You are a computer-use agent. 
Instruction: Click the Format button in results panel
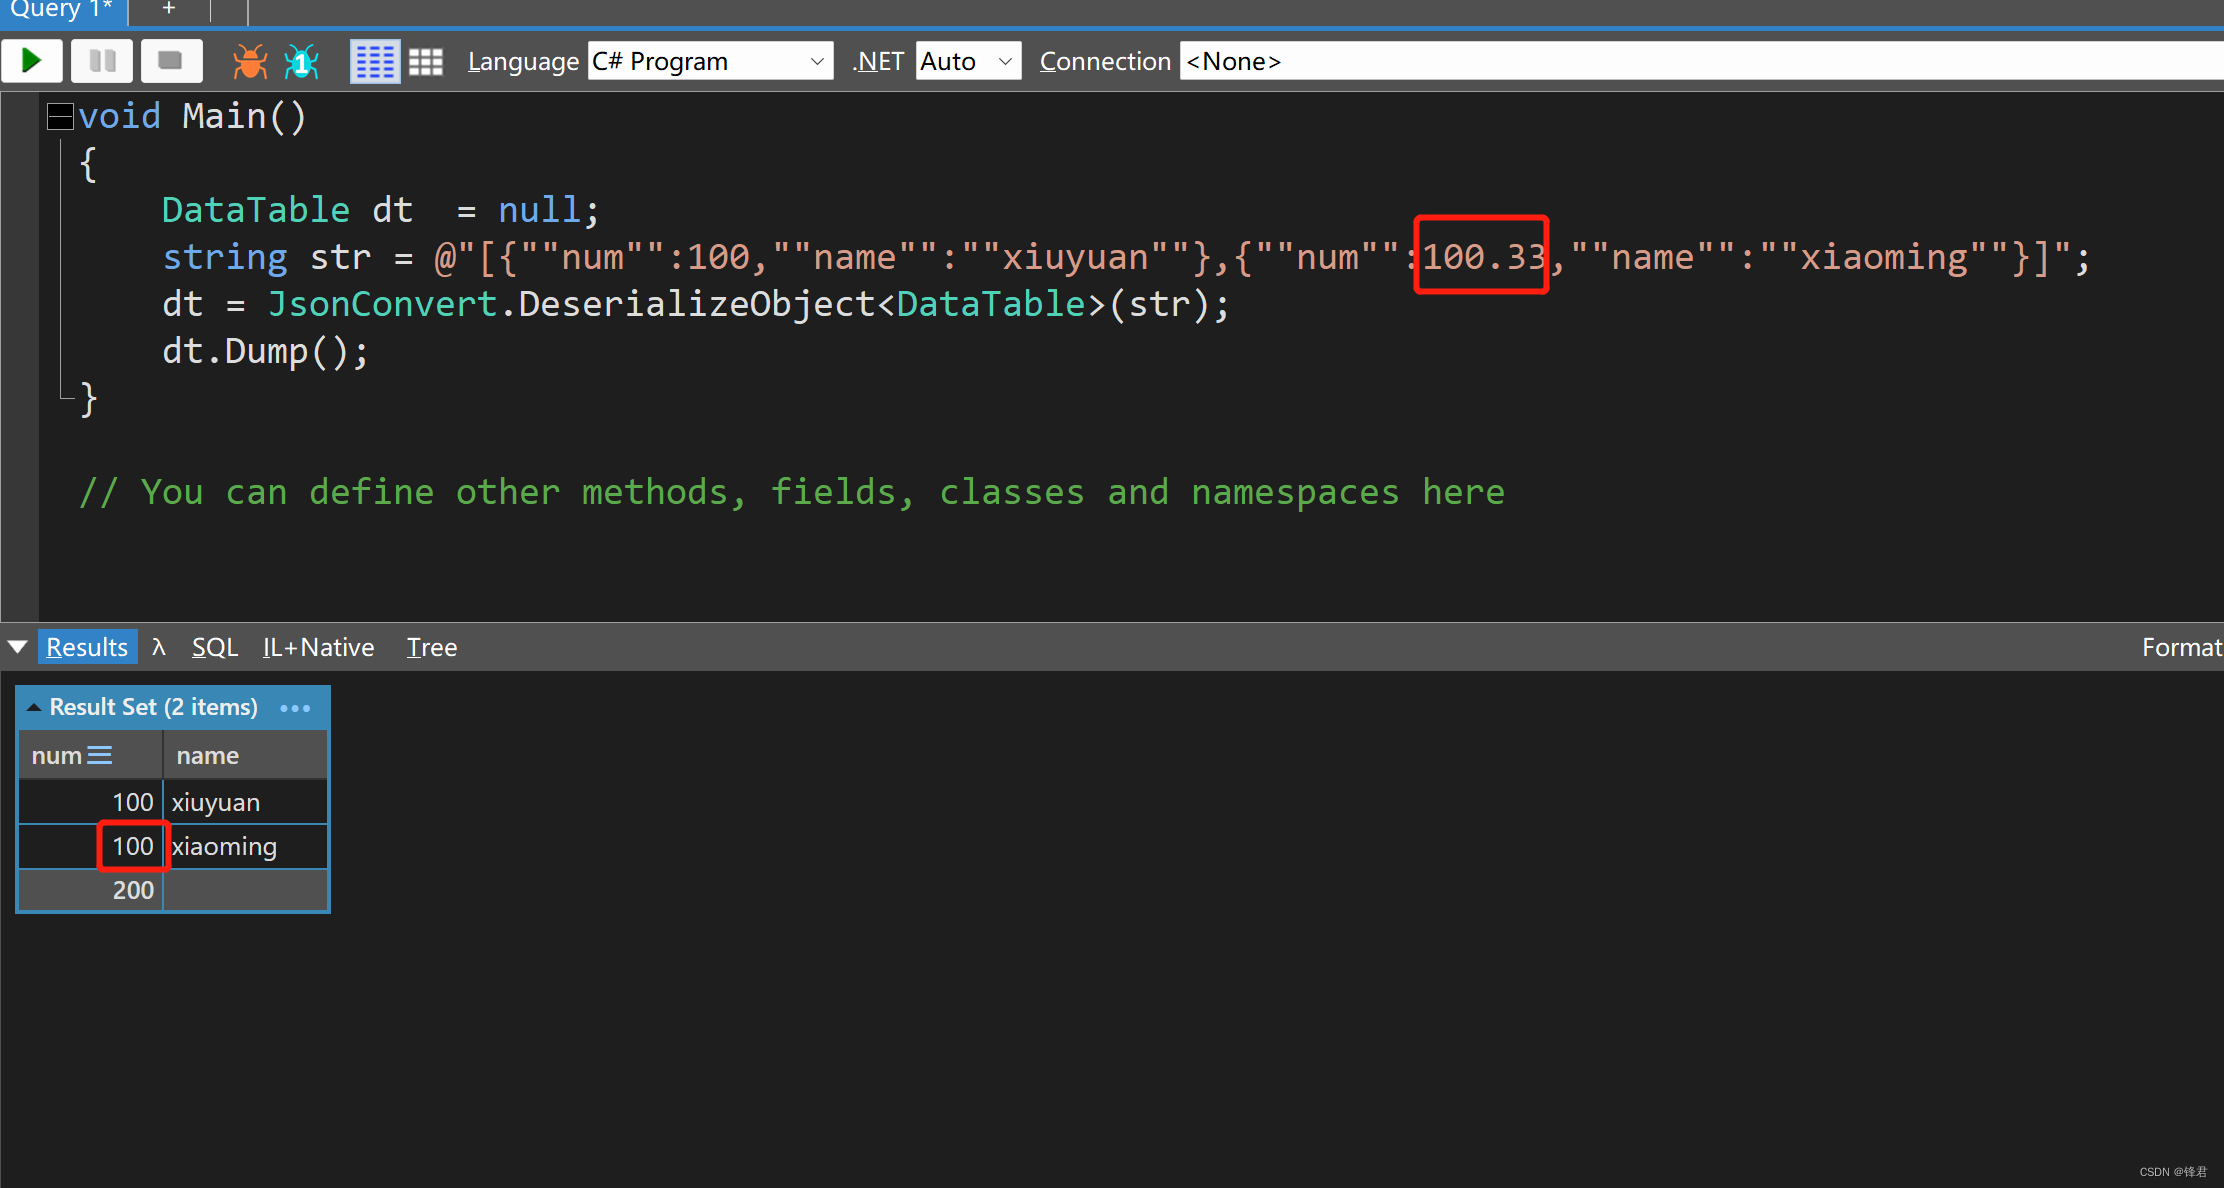2184,647
